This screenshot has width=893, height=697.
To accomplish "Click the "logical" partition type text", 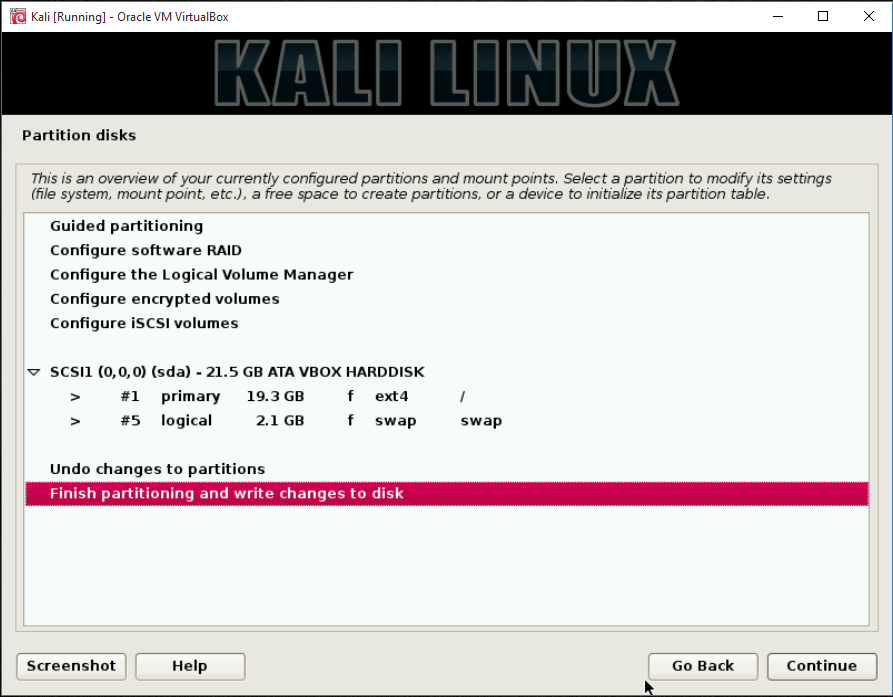I will [x=186, y=421].
